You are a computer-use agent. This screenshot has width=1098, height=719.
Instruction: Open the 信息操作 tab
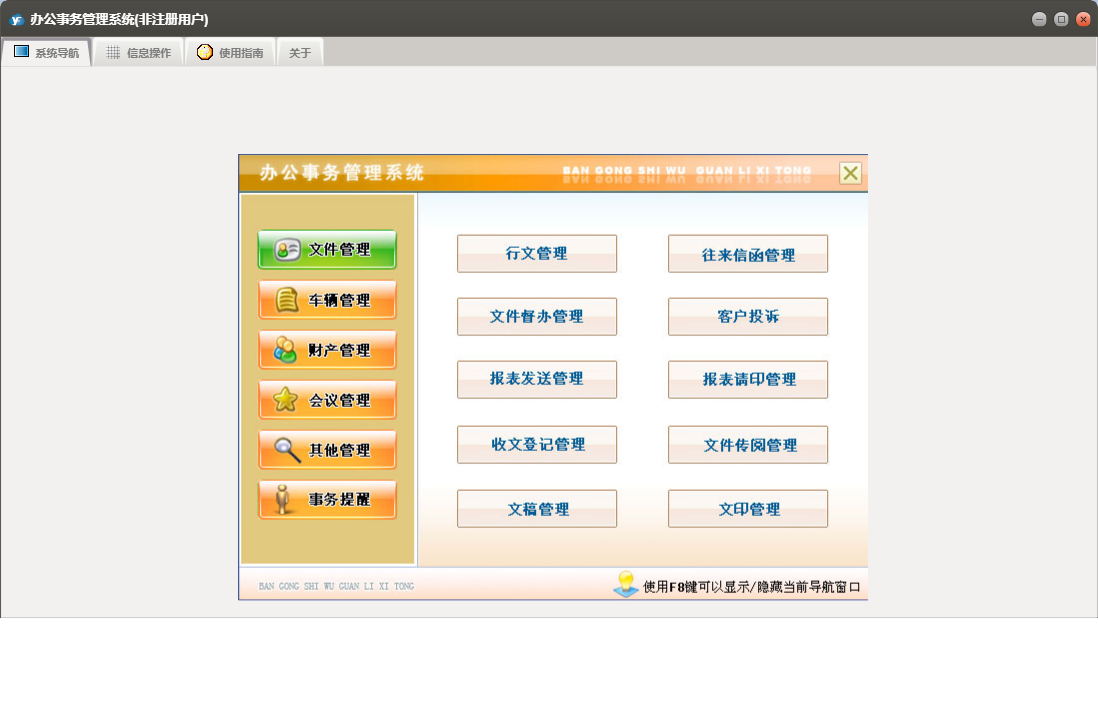(138, 53)
